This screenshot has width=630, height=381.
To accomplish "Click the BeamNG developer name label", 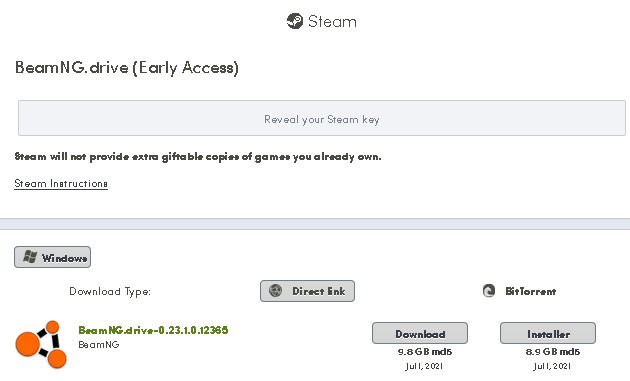I will 99,345.
